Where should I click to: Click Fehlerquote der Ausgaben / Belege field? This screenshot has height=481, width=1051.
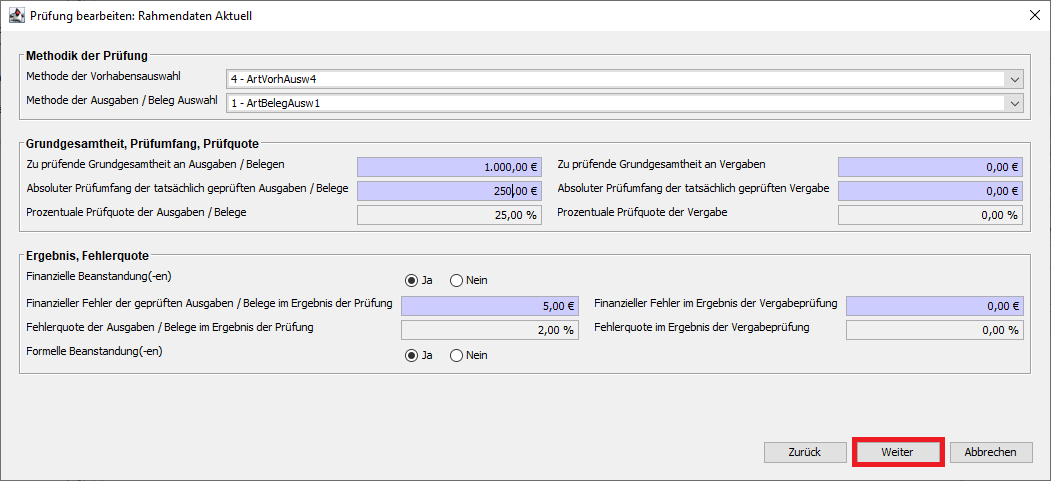[489, 330]
